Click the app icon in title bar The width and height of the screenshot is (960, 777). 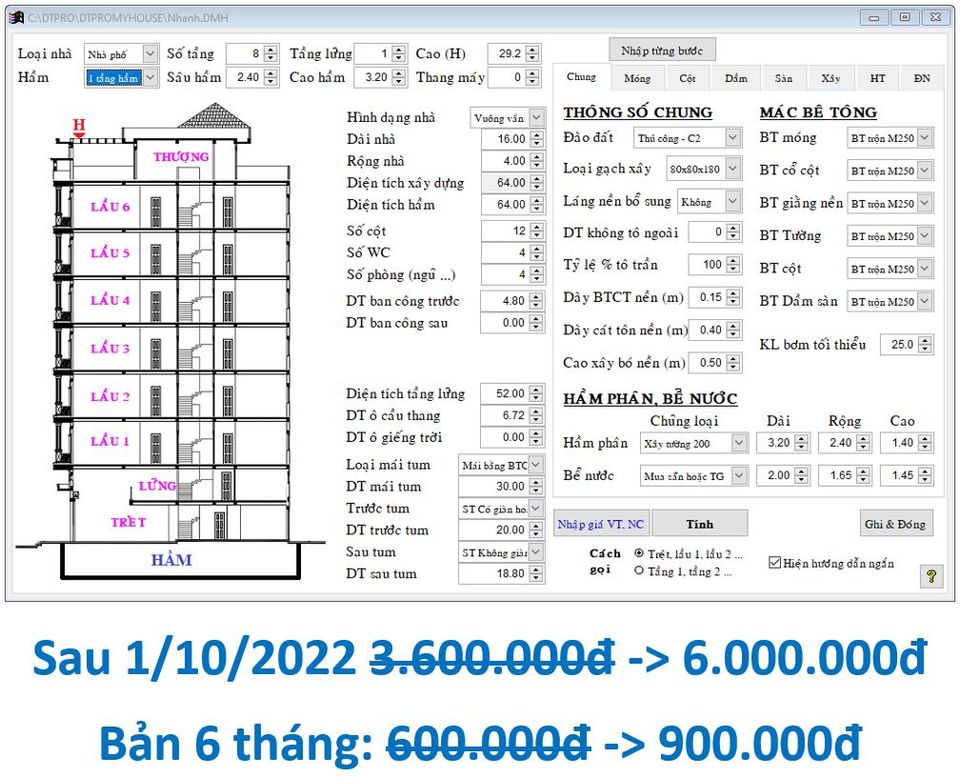[16, 17]
